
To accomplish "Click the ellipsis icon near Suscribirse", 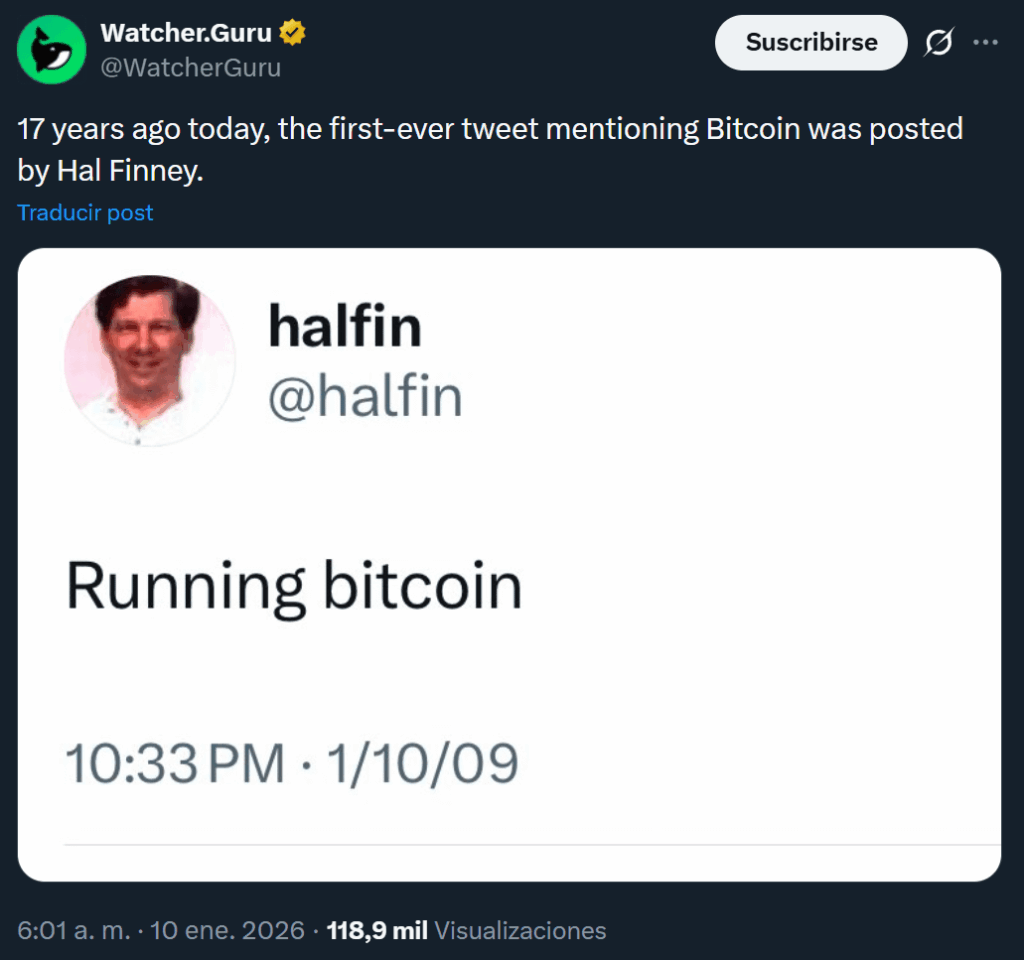I will 987,42.
